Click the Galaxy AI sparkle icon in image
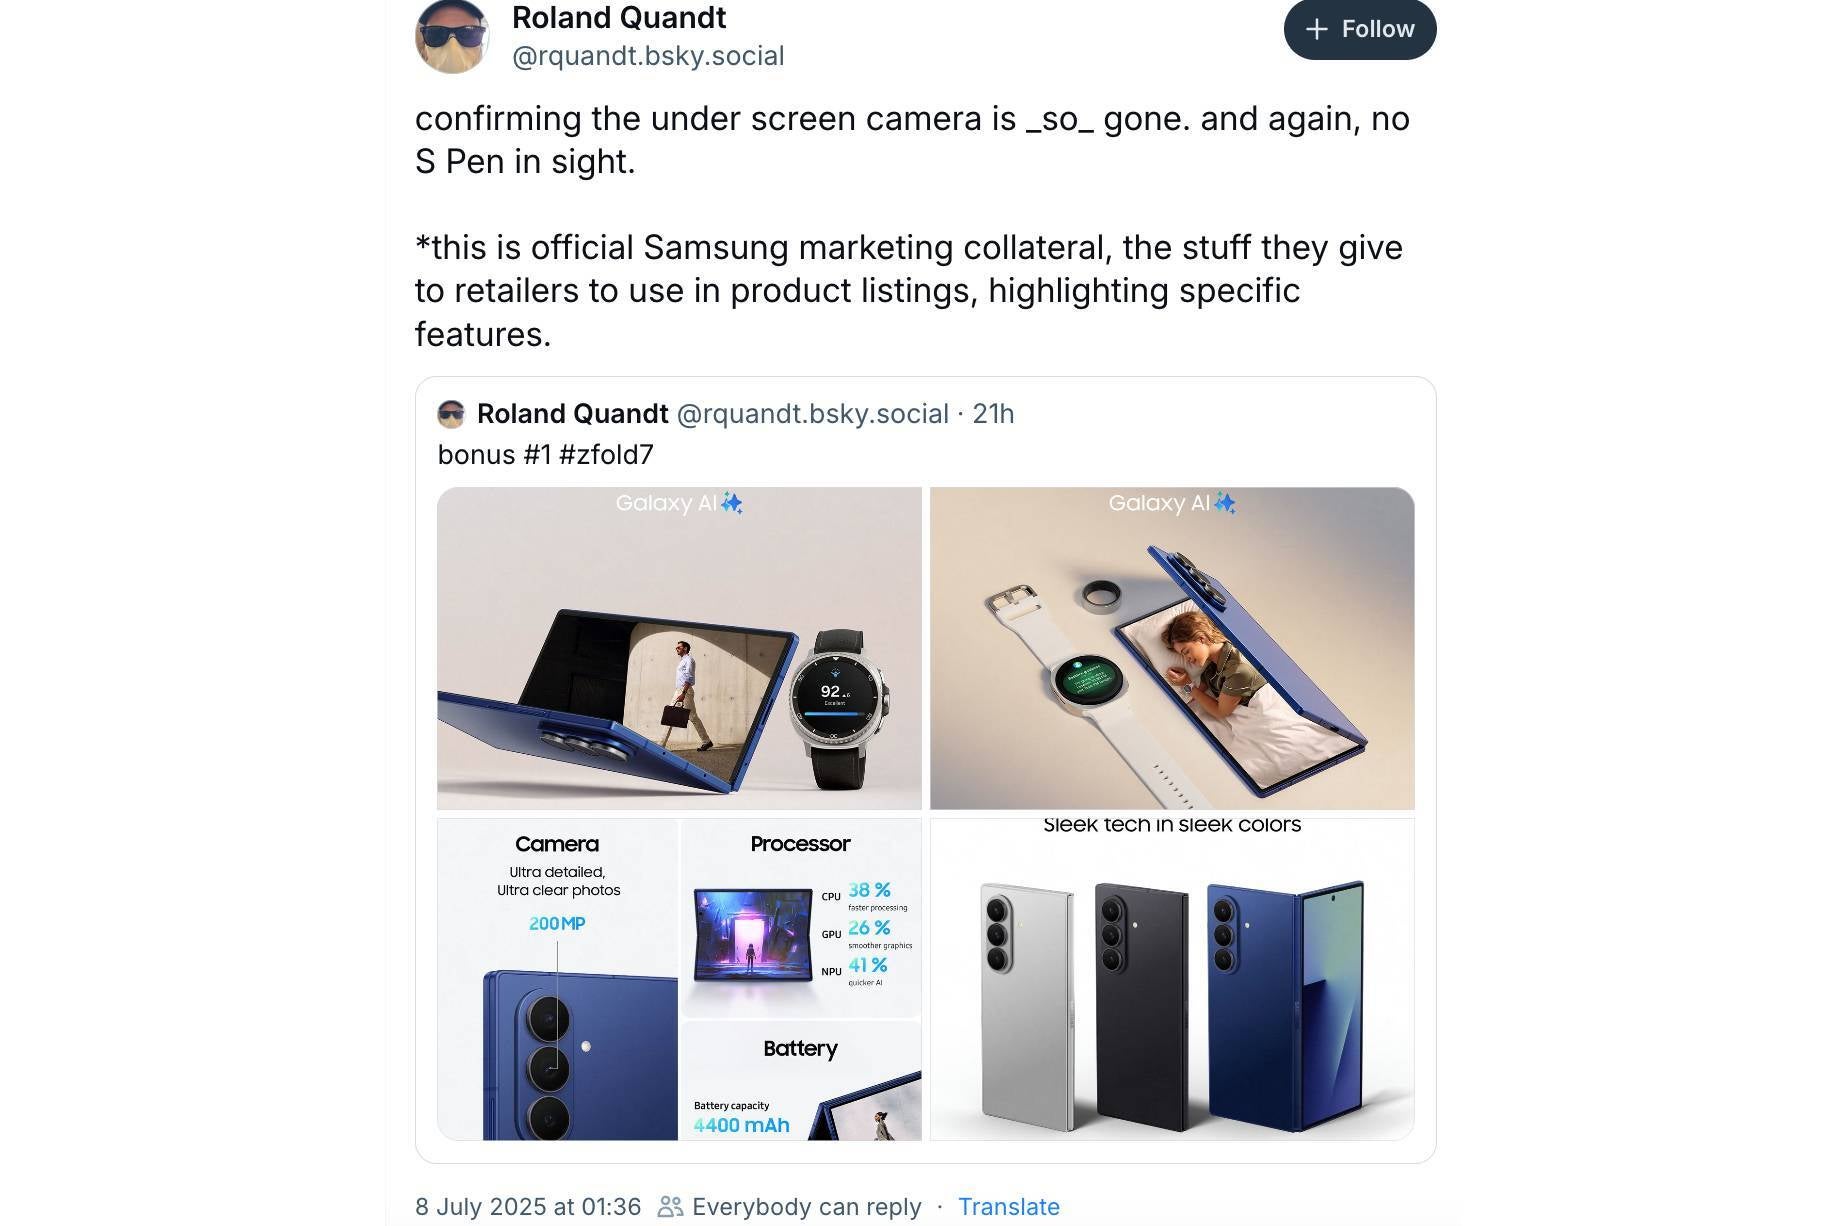 (x=730, y=504)
